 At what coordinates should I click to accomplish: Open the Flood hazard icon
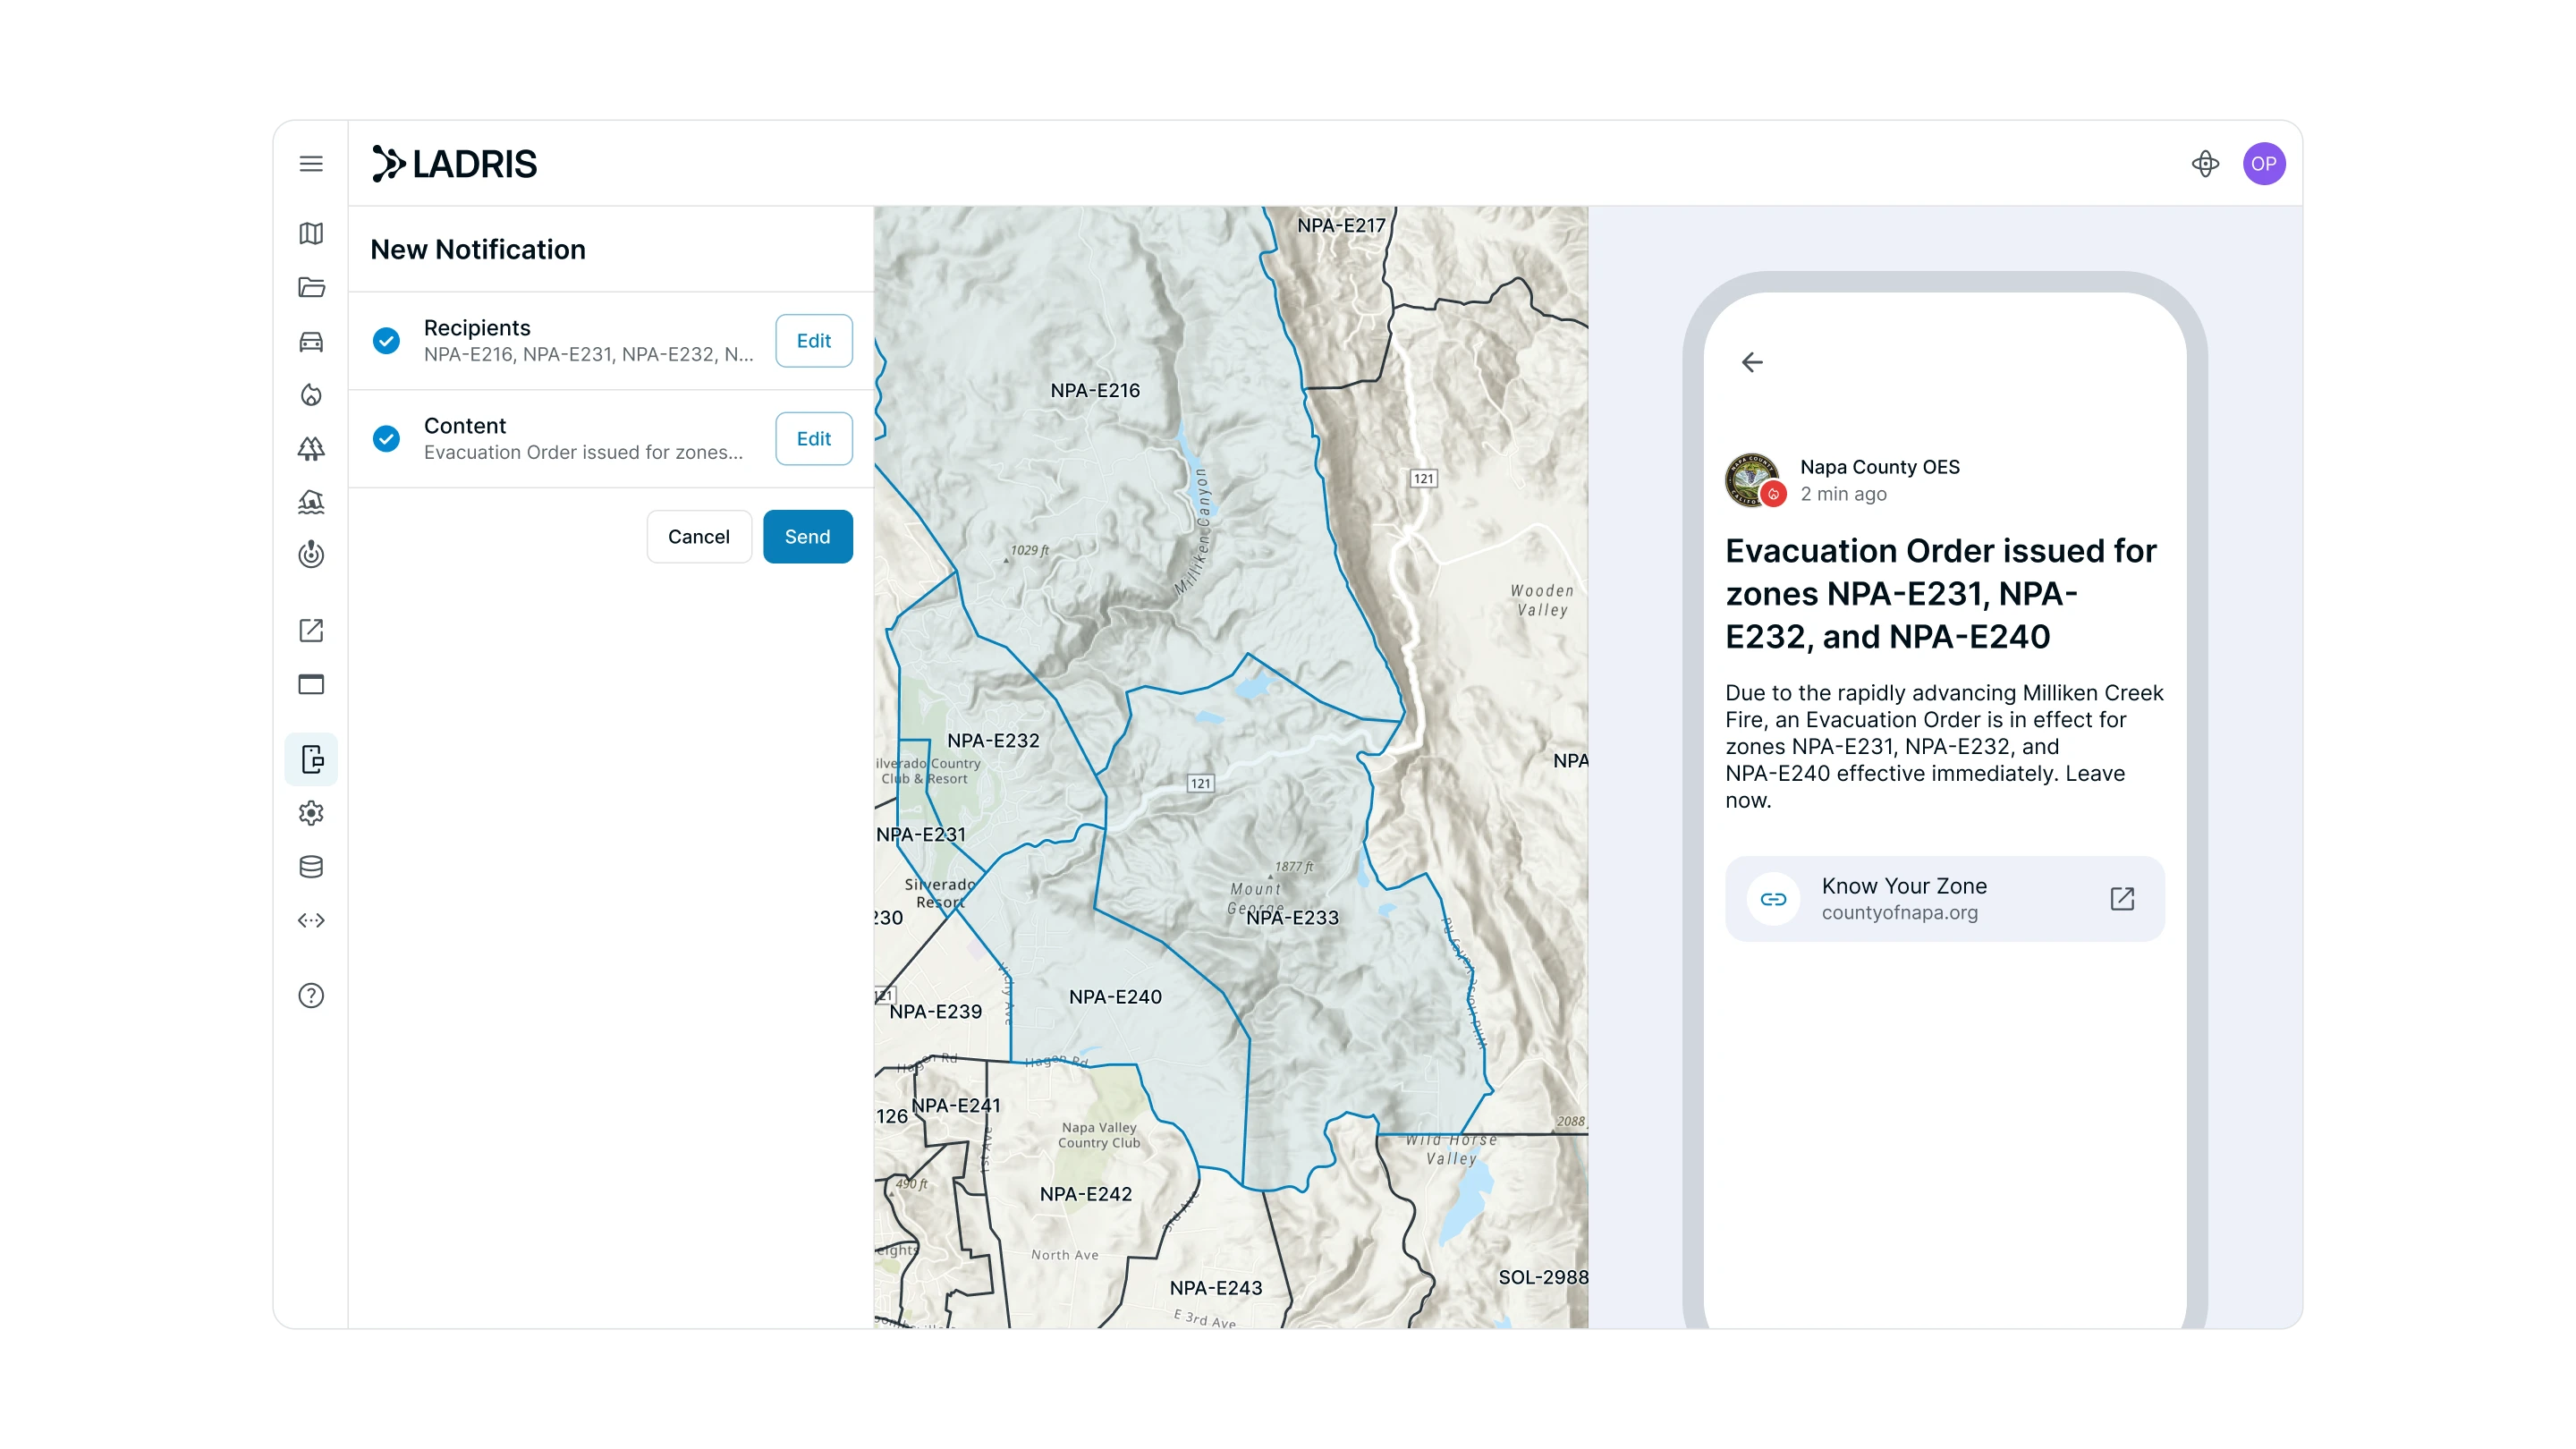[311, 503]
